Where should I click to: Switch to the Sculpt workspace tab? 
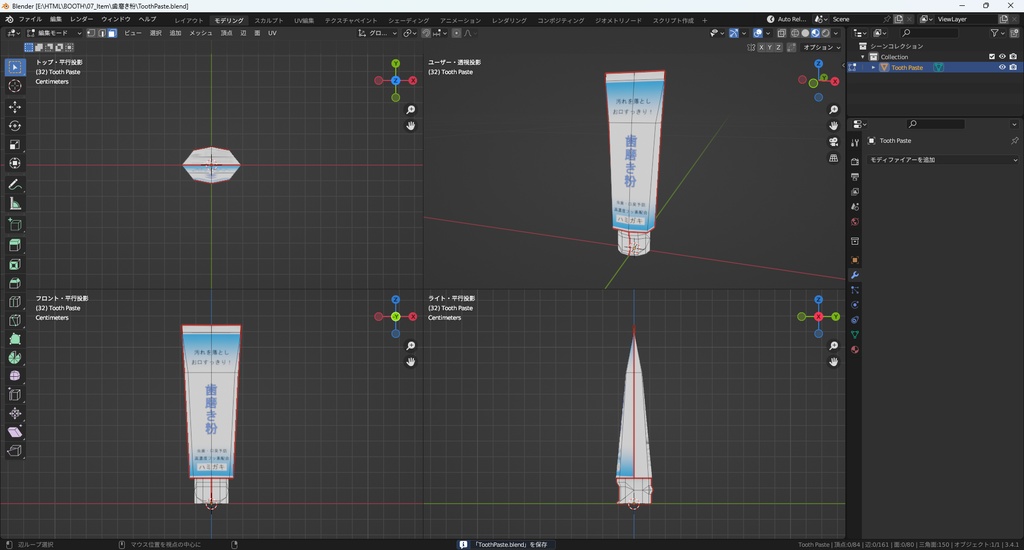coord(268,20)
